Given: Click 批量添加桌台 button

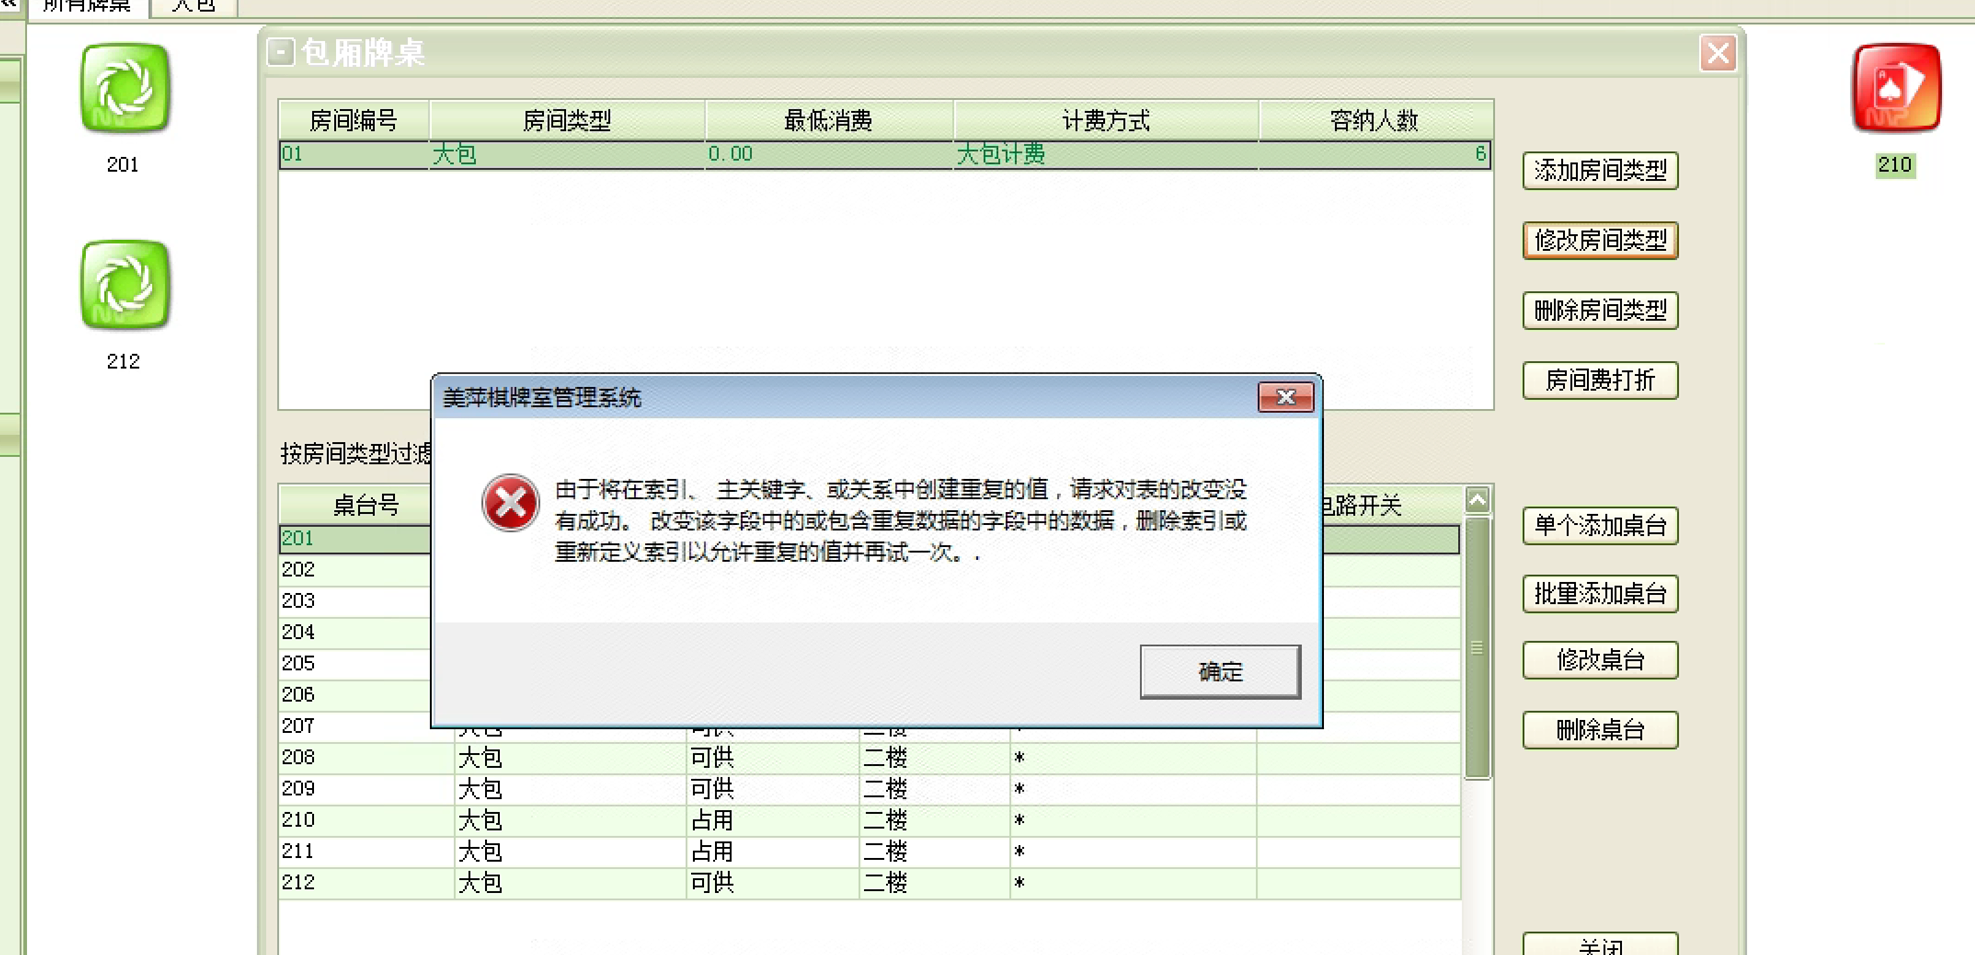Looking at the screenshot, I should coord(1599,594).
